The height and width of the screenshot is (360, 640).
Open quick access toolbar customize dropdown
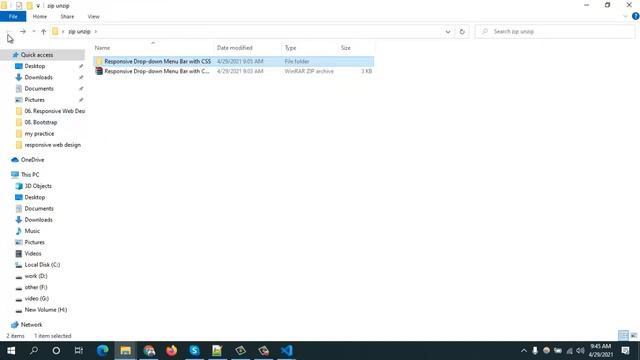pyautogui.click(x=38, y=6)
